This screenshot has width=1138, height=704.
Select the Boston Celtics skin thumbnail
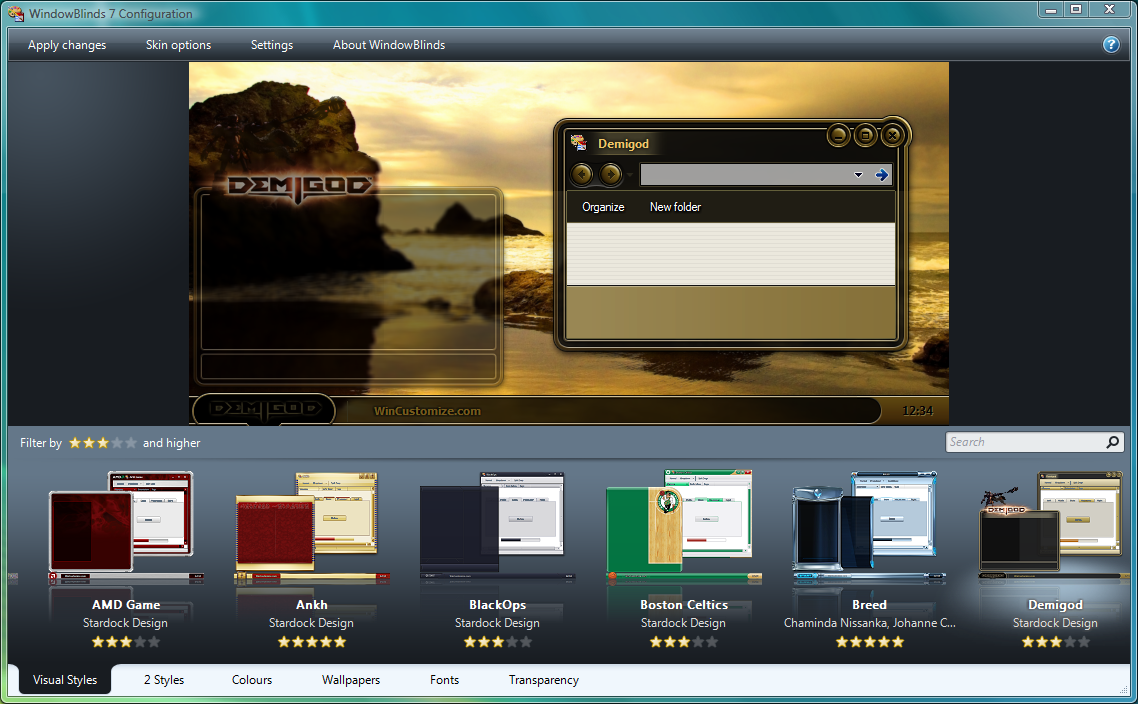point(683,528)
